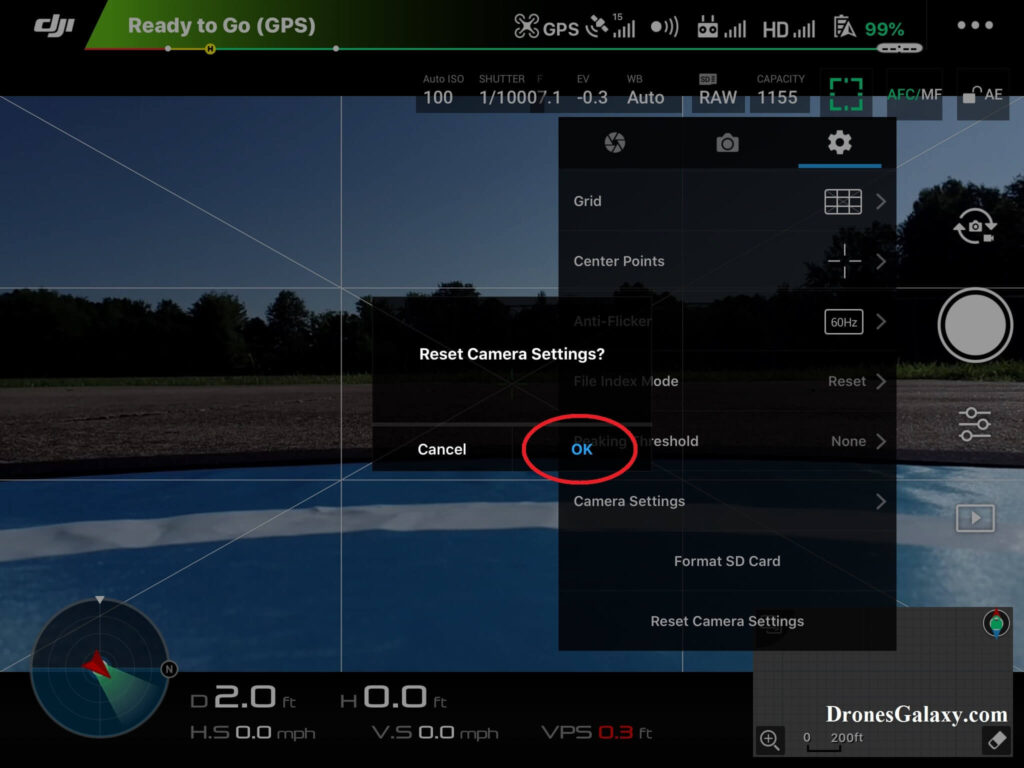This screenshot has width=1024, height=768.
Task: Tap grid layout icon in Grid row
Action: tap(843, 201)
